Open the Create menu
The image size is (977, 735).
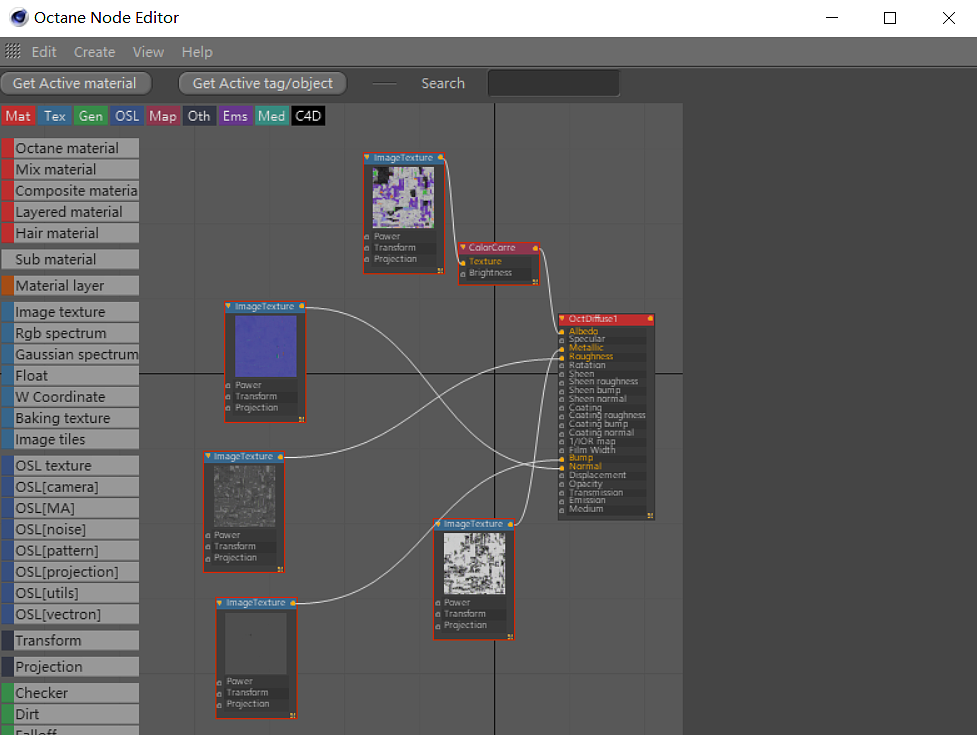coord(94,52)
